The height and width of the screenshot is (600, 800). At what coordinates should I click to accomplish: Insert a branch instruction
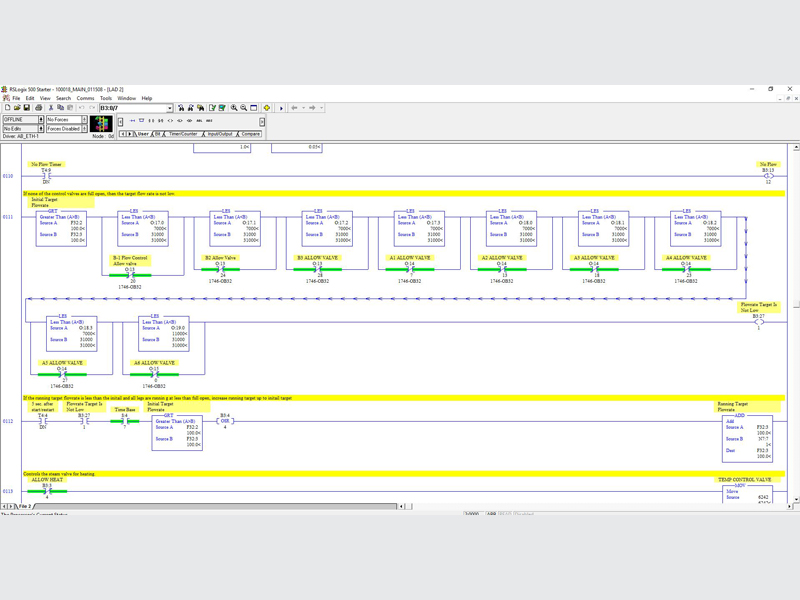click(x=141, y=121)
